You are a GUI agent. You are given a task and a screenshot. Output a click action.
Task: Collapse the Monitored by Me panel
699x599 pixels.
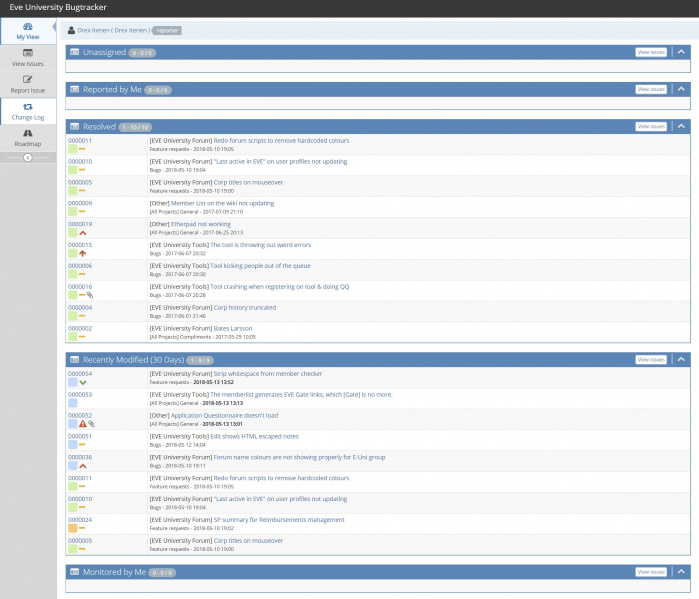tap(681, 572)
